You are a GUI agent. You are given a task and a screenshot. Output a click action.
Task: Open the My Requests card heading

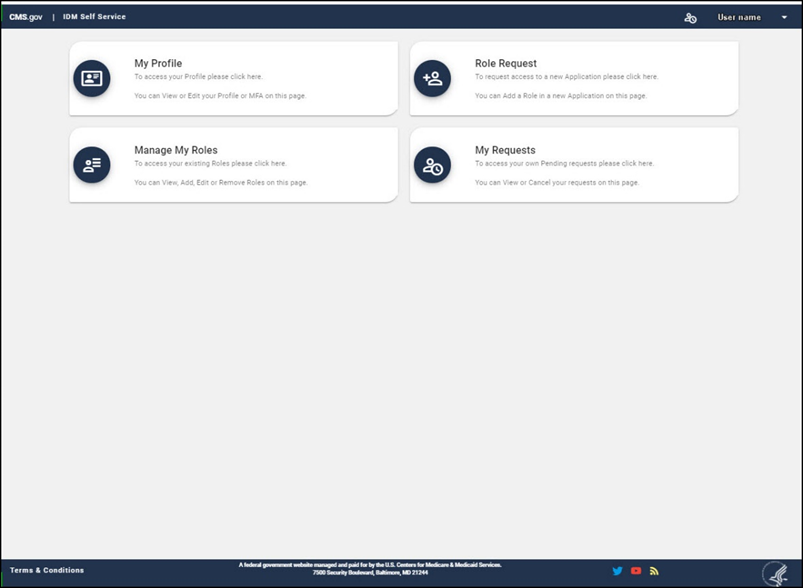point(504,150)
